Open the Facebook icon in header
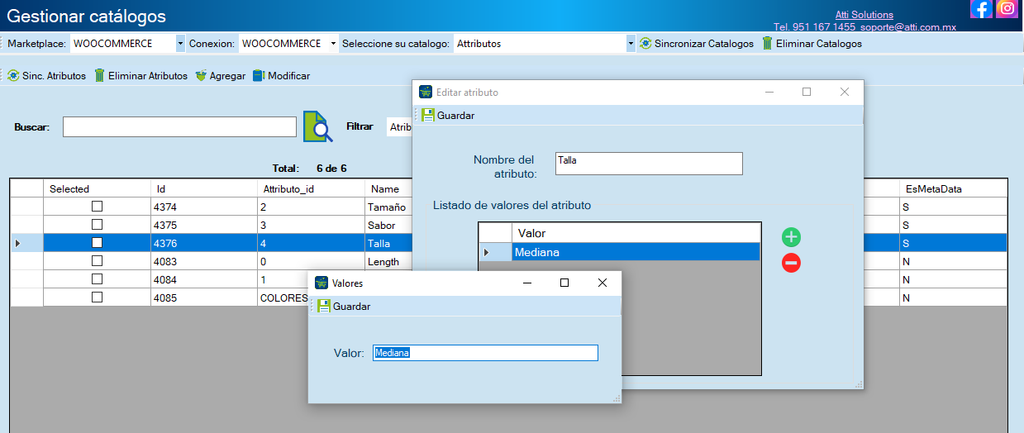The height and width of the screenshot is (433, 1024). tap(981, 8)
